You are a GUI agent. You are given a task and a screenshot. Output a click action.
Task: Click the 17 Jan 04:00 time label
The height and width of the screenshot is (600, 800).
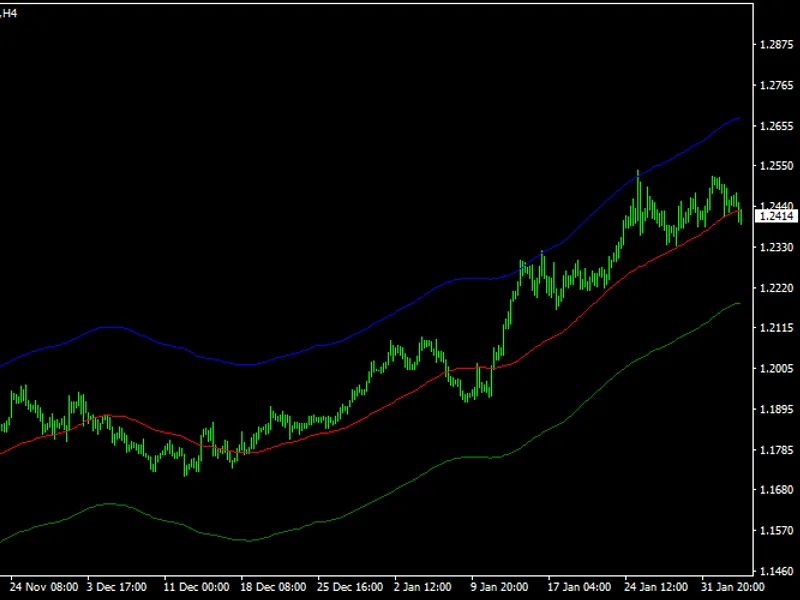click(x=579, y=587)
